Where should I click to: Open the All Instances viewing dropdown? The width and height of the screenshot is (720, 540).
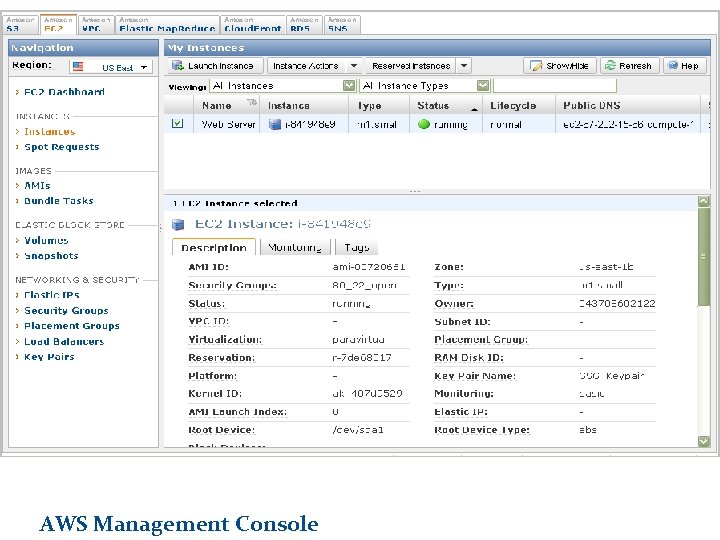283,86
